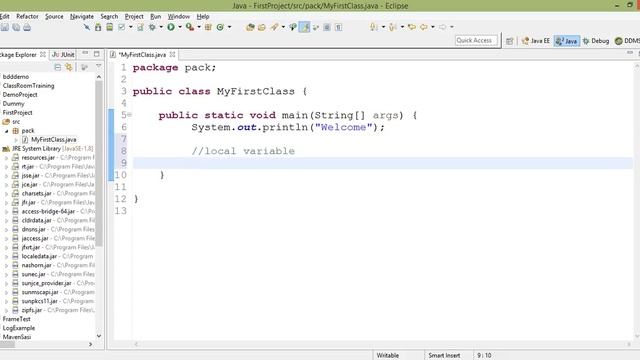Screen dimensions: 640x360
Task: Click the New Java Package icon
Action: coord(208,27)
